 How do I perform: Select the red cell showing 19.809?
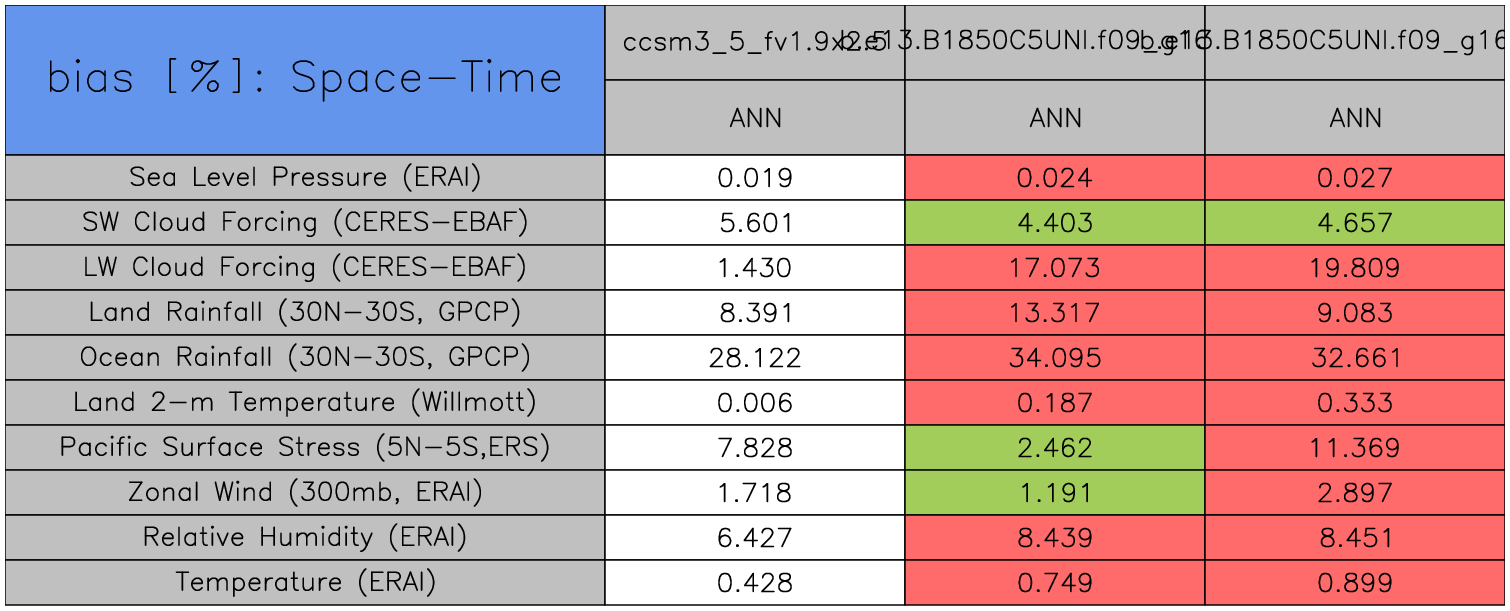1355,268
